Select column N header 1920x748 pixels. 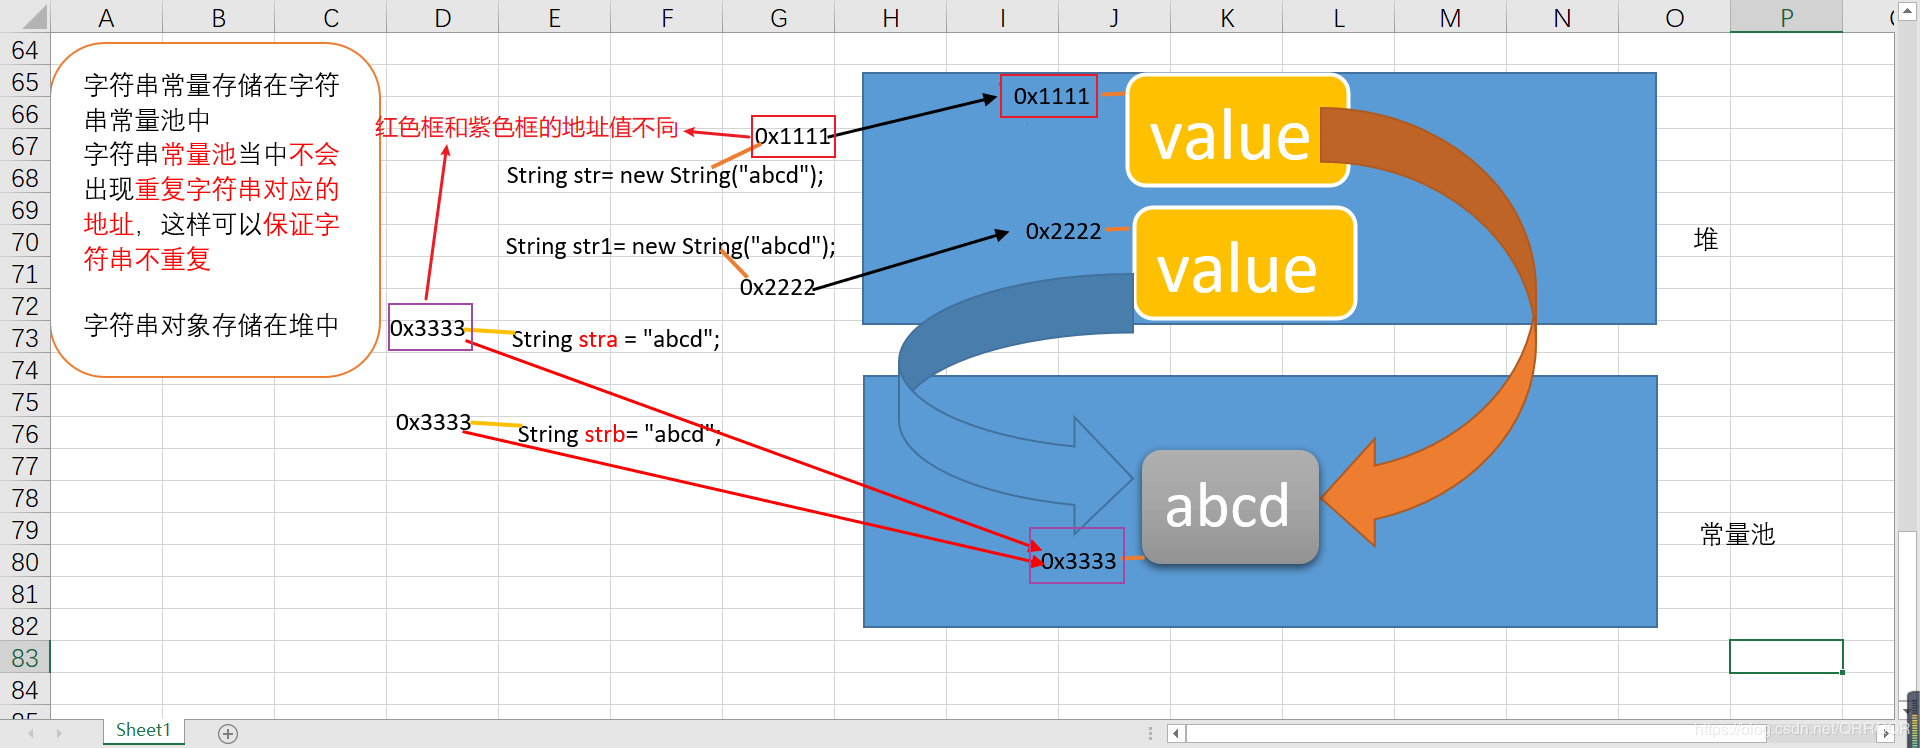pos(1562,18)
